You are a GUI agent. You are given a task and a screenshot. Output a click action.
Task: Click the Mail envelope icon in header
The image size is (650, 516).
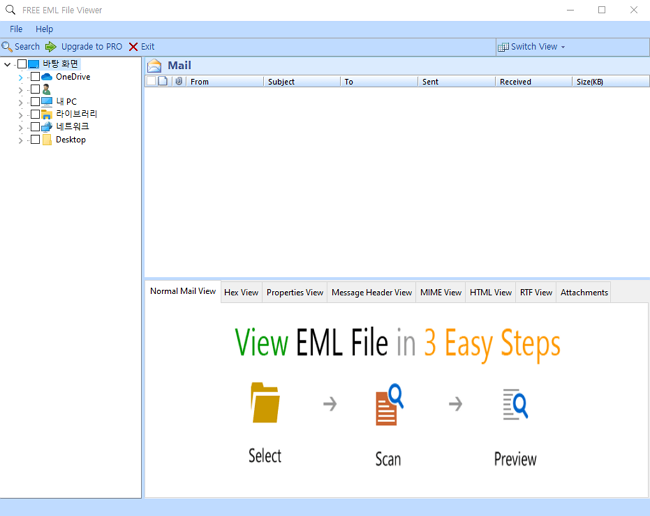[x=154, y=65]
